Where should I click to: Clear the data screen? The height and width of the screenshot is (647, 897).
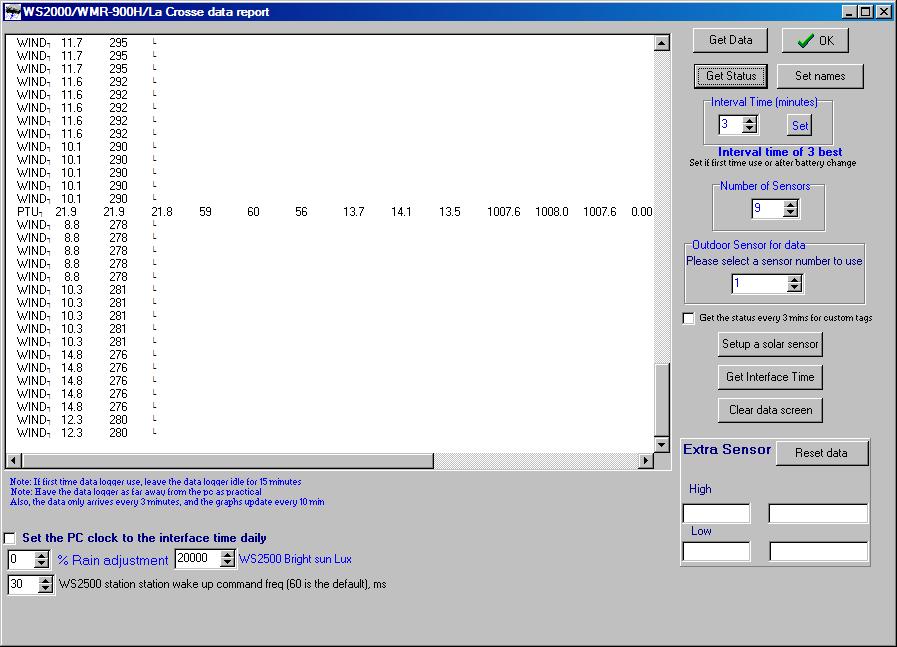tap(770, 410)
